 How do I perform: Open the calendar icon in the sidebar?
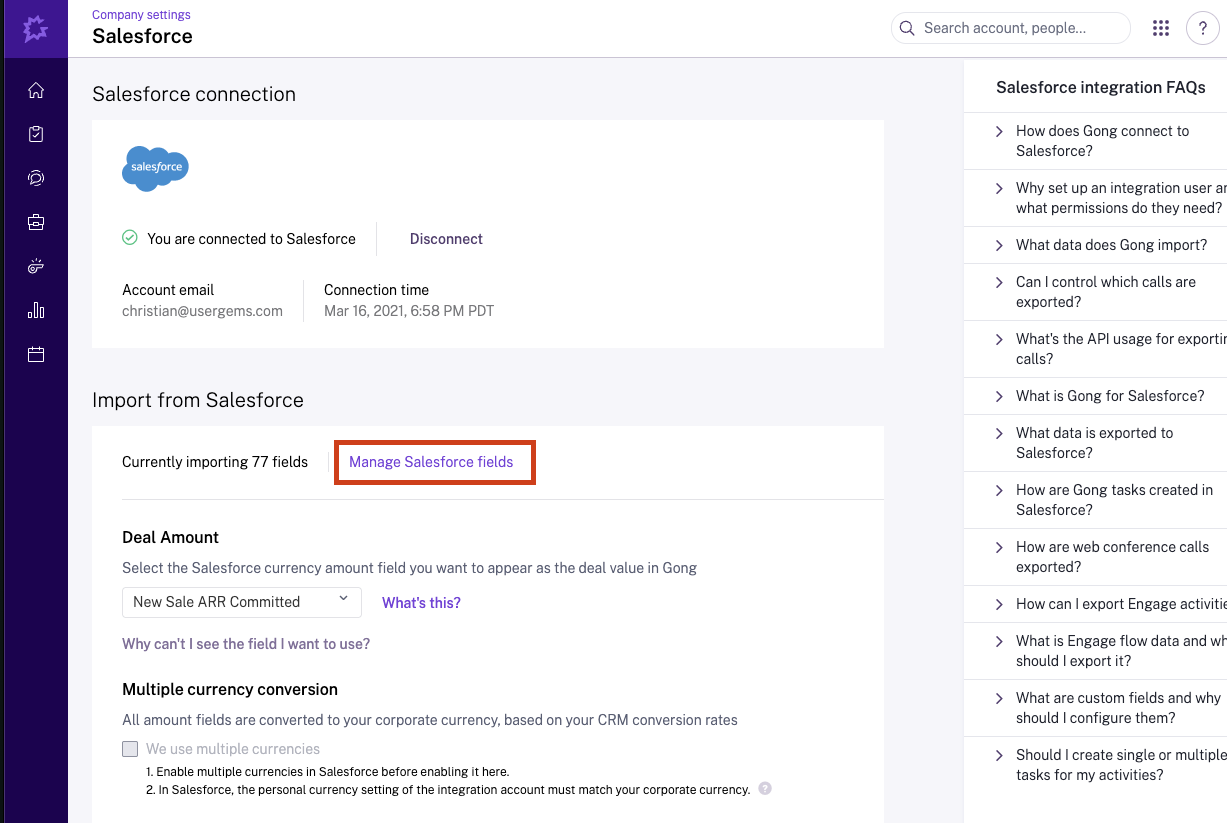pos(36,354)
